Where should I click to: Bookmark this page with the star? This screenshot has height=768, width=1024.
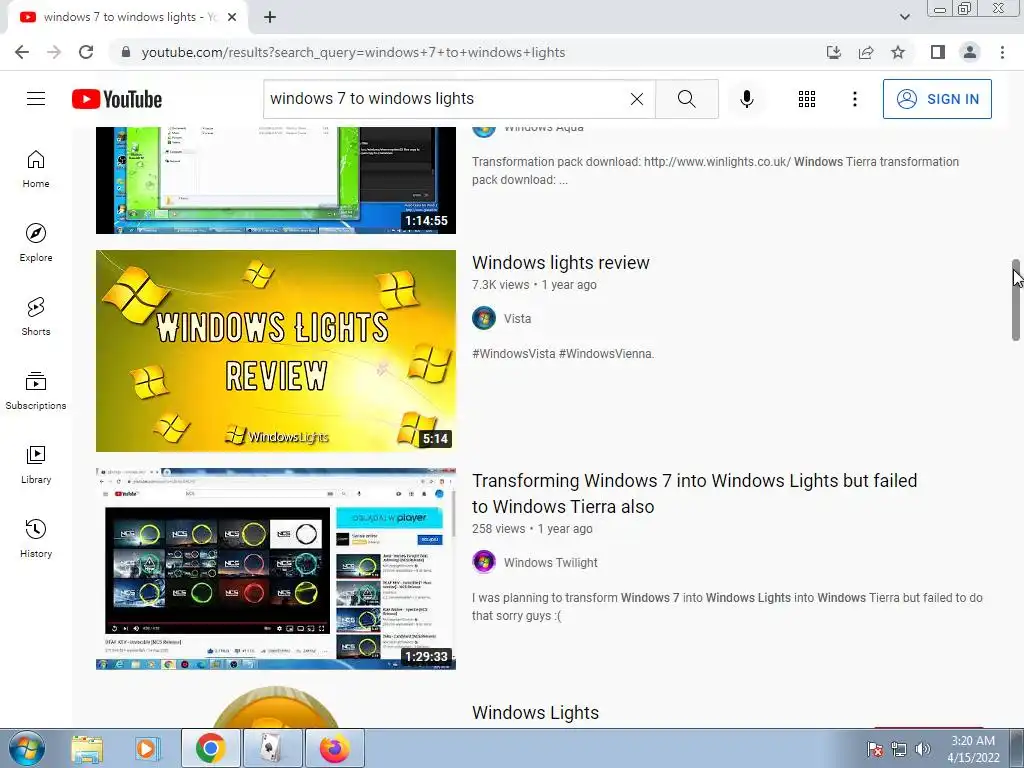pyautogui.click(x=898, y=52)
